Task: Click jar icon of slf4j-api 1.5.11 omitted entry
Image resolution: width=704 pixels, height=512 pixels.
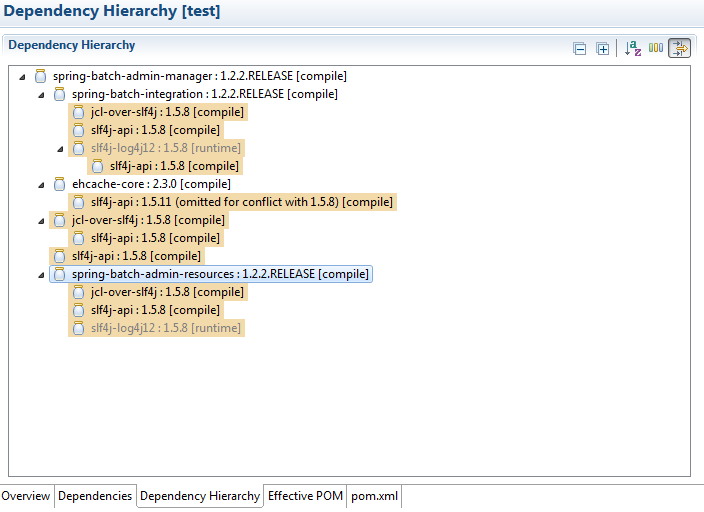Action: pos(79,202)
